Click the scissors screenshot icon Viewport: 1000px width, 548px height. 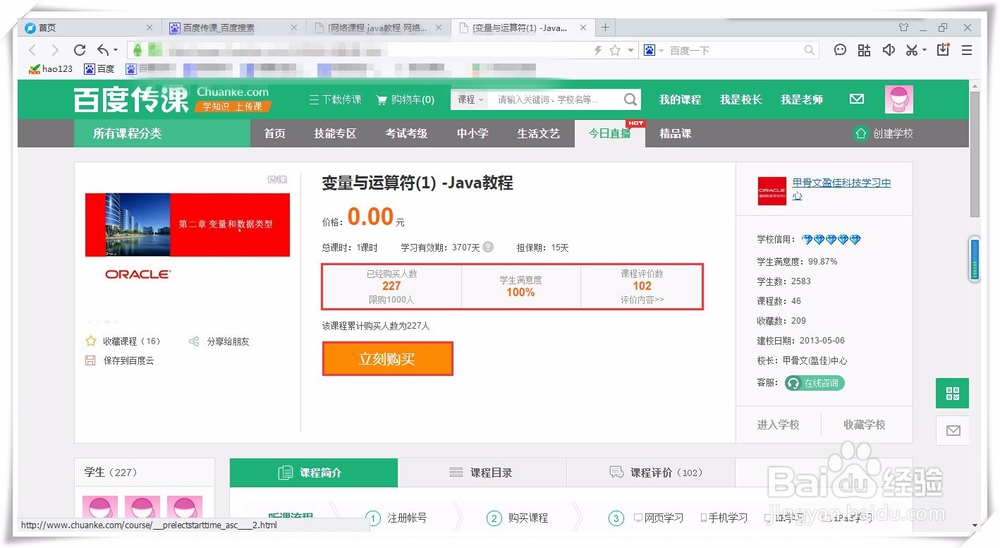911,50
